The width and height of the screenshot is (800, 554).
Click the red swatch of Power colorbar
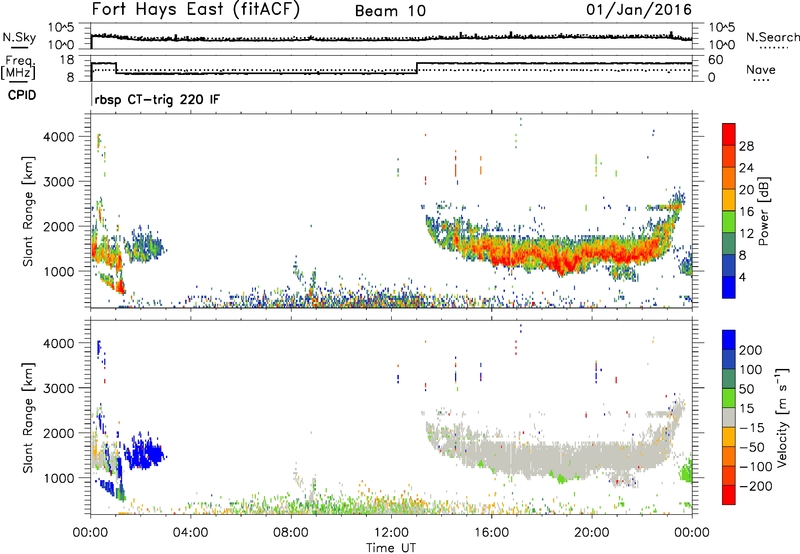[x=729, y=134]
